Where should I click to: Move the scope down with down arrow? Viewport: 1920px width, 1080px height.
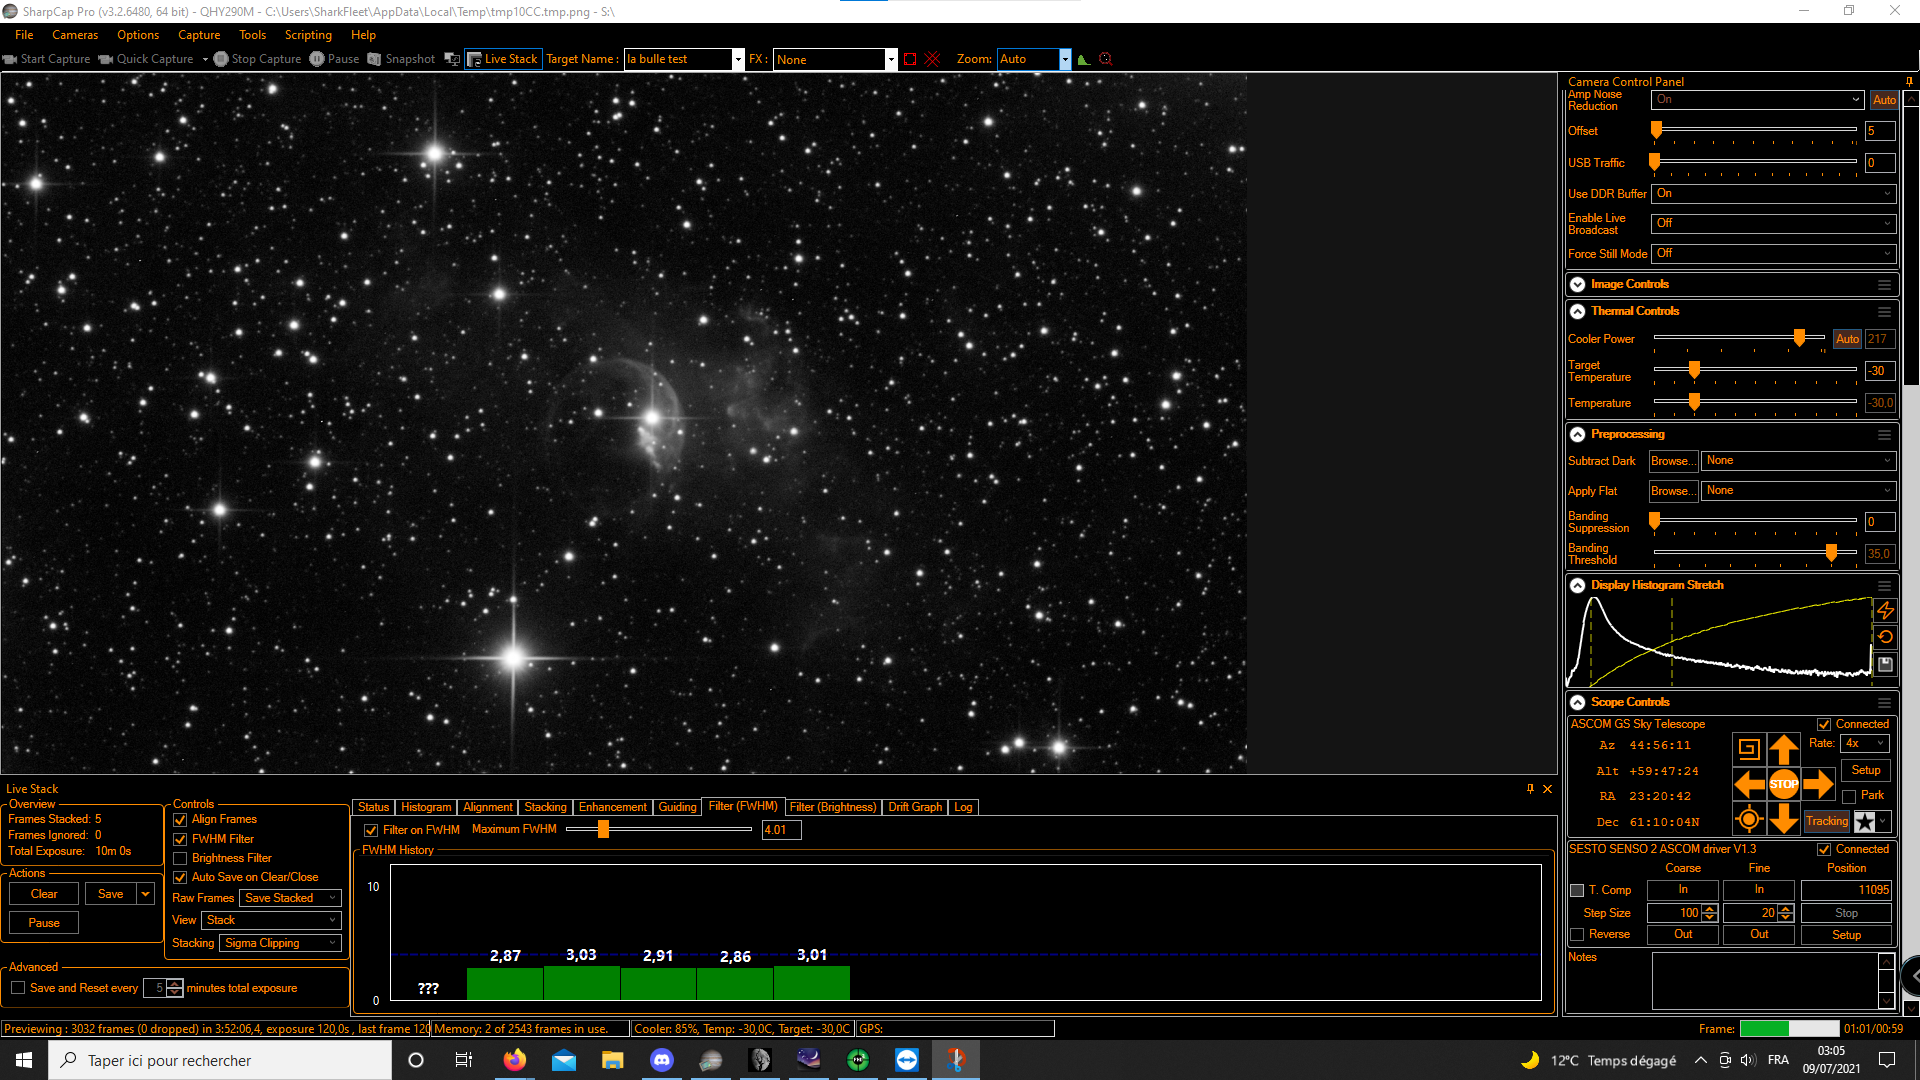tap(1783, 819)
